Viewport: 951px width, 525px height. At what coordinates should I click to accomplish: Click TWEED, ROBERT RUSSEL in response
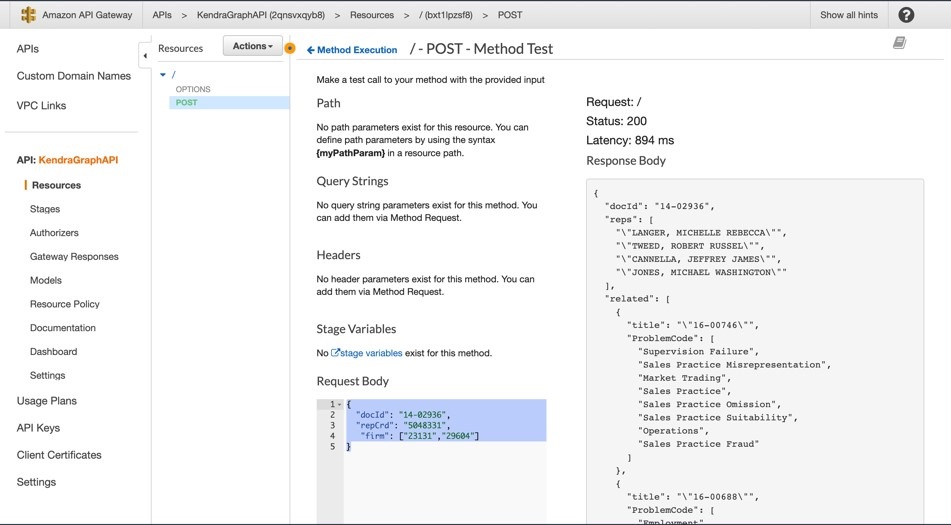tap(690, 246)
